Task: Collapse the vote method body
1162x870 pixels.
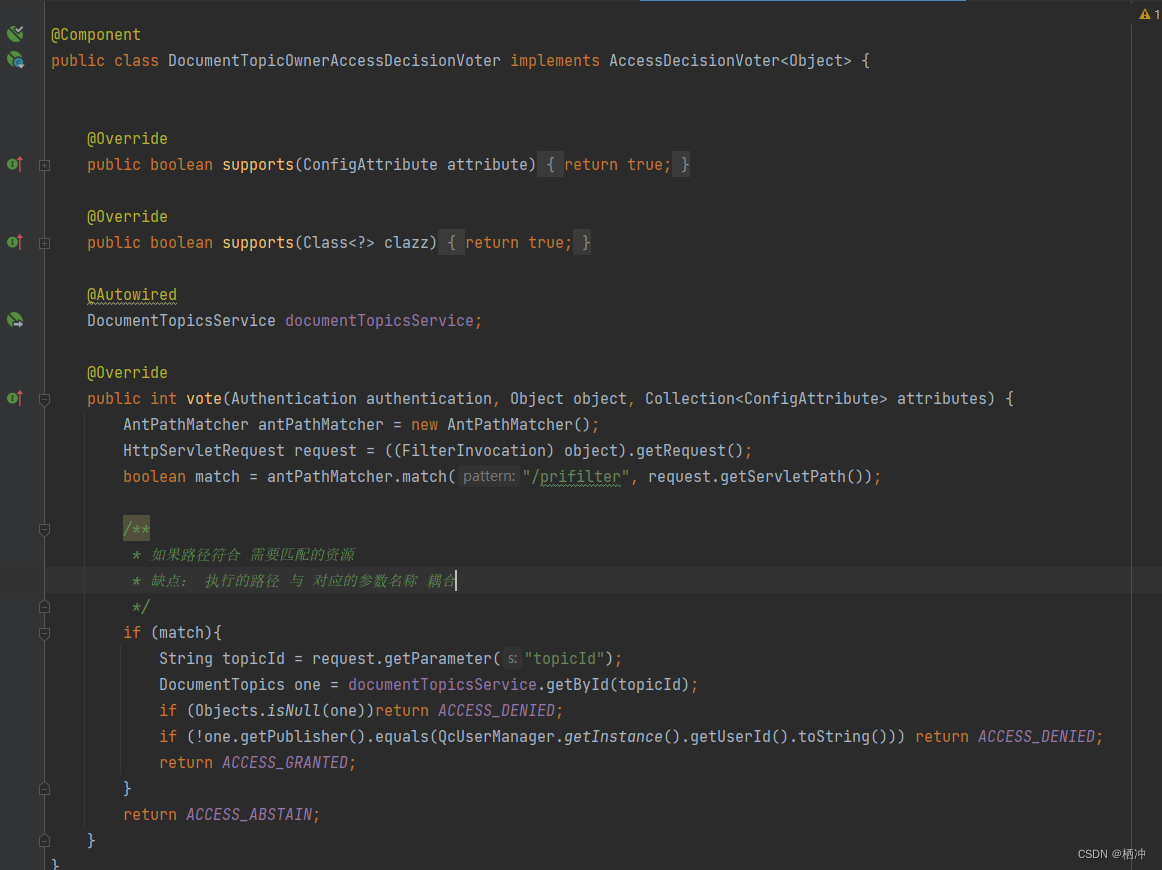Action: coord(44,399)
